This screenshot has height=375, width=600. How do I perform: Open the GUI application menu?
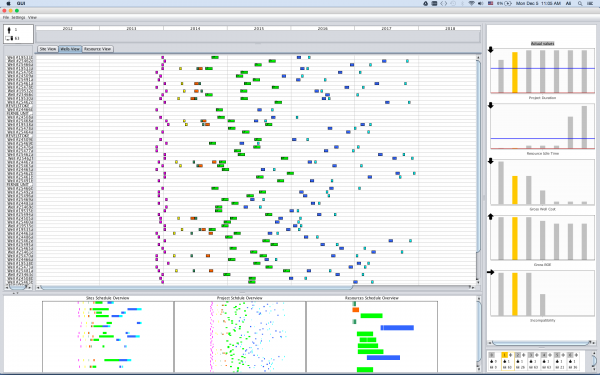[21, 3]
